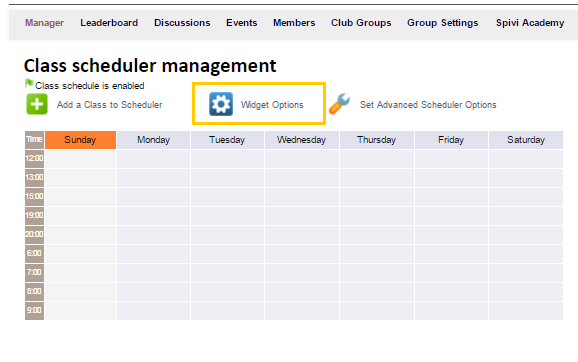
Task: Select the Members navigation item
Action: pyautogui.click(x=294, y=23)
